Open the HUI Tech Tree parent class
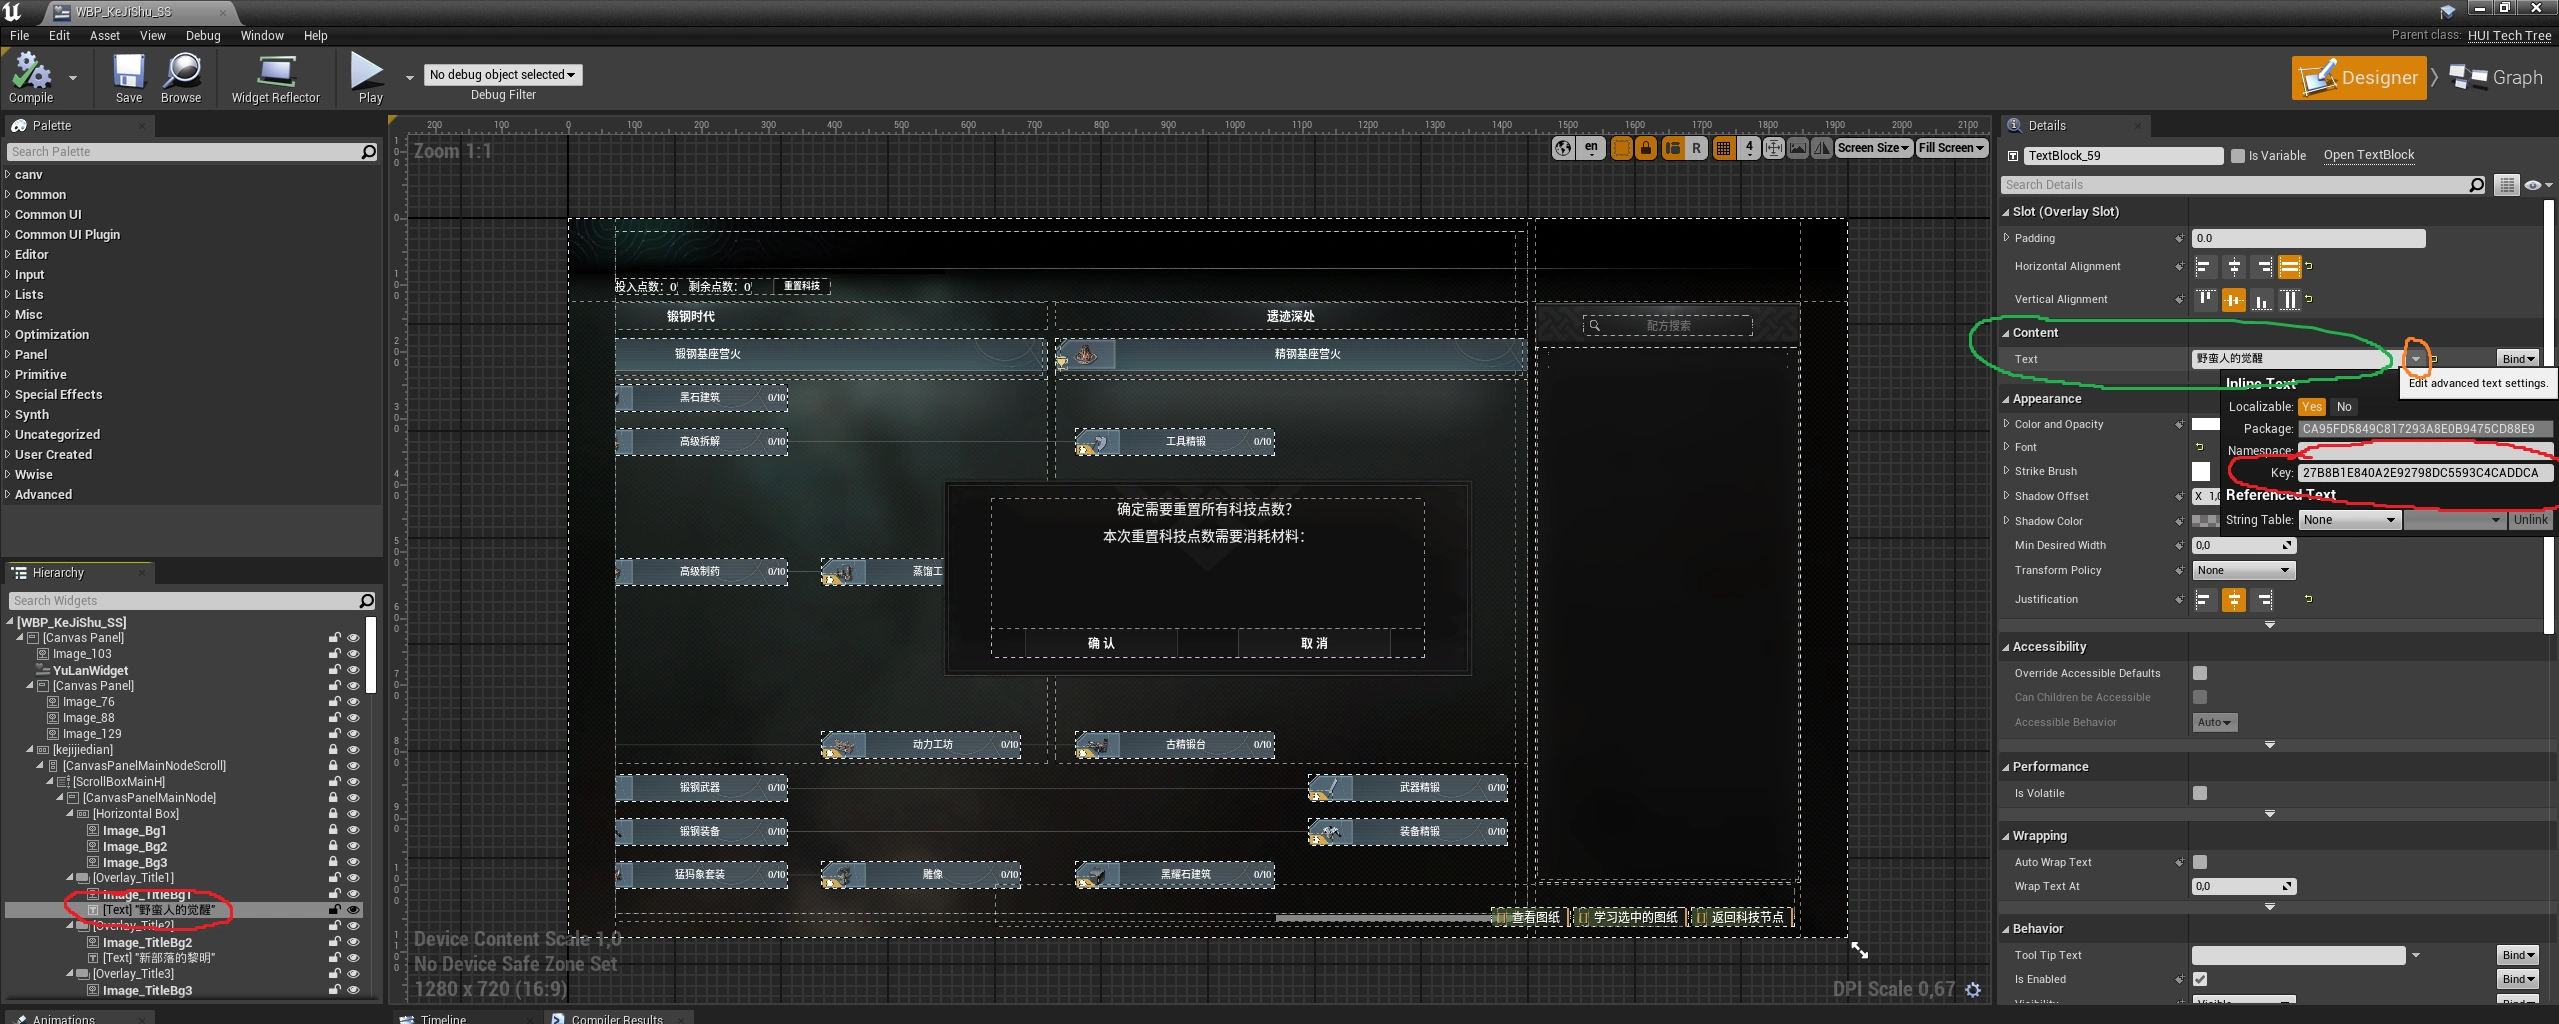2559x1024 pixels. (x=2509, y=35)
